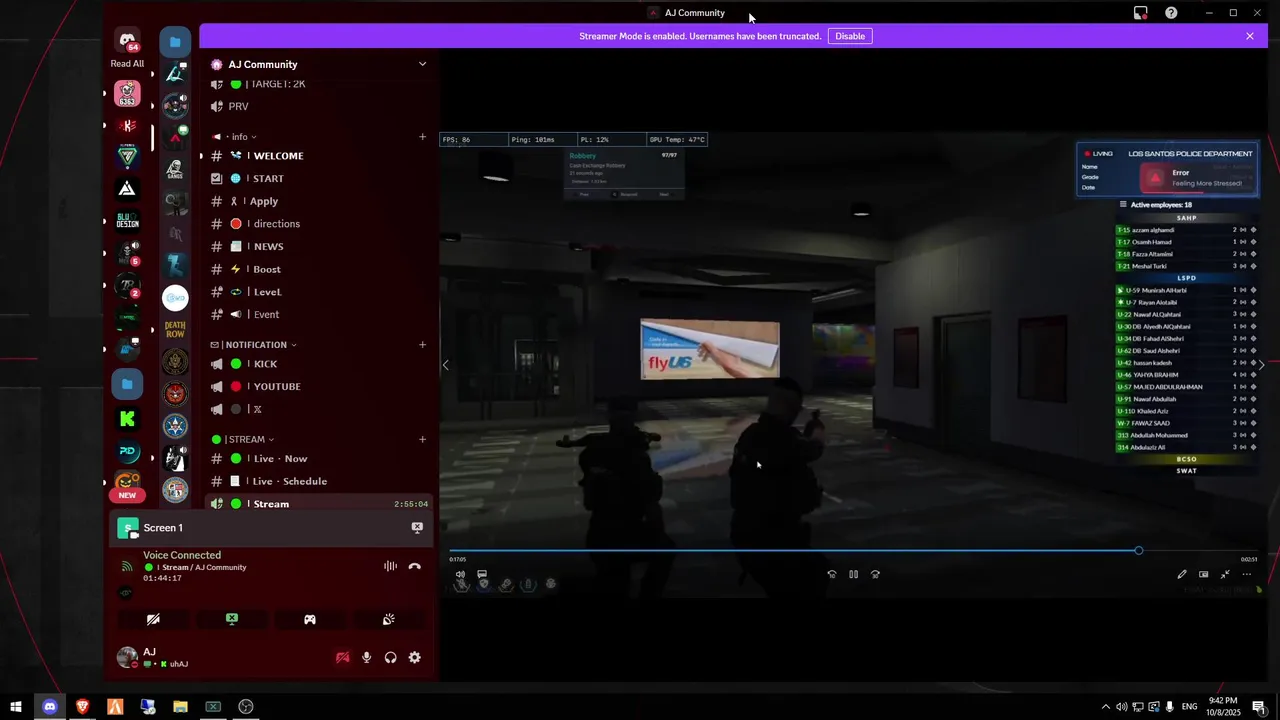Viewport: 1280px width, 720px height.
Task: Open Discord from Windows taskbar
Action: 50,706
